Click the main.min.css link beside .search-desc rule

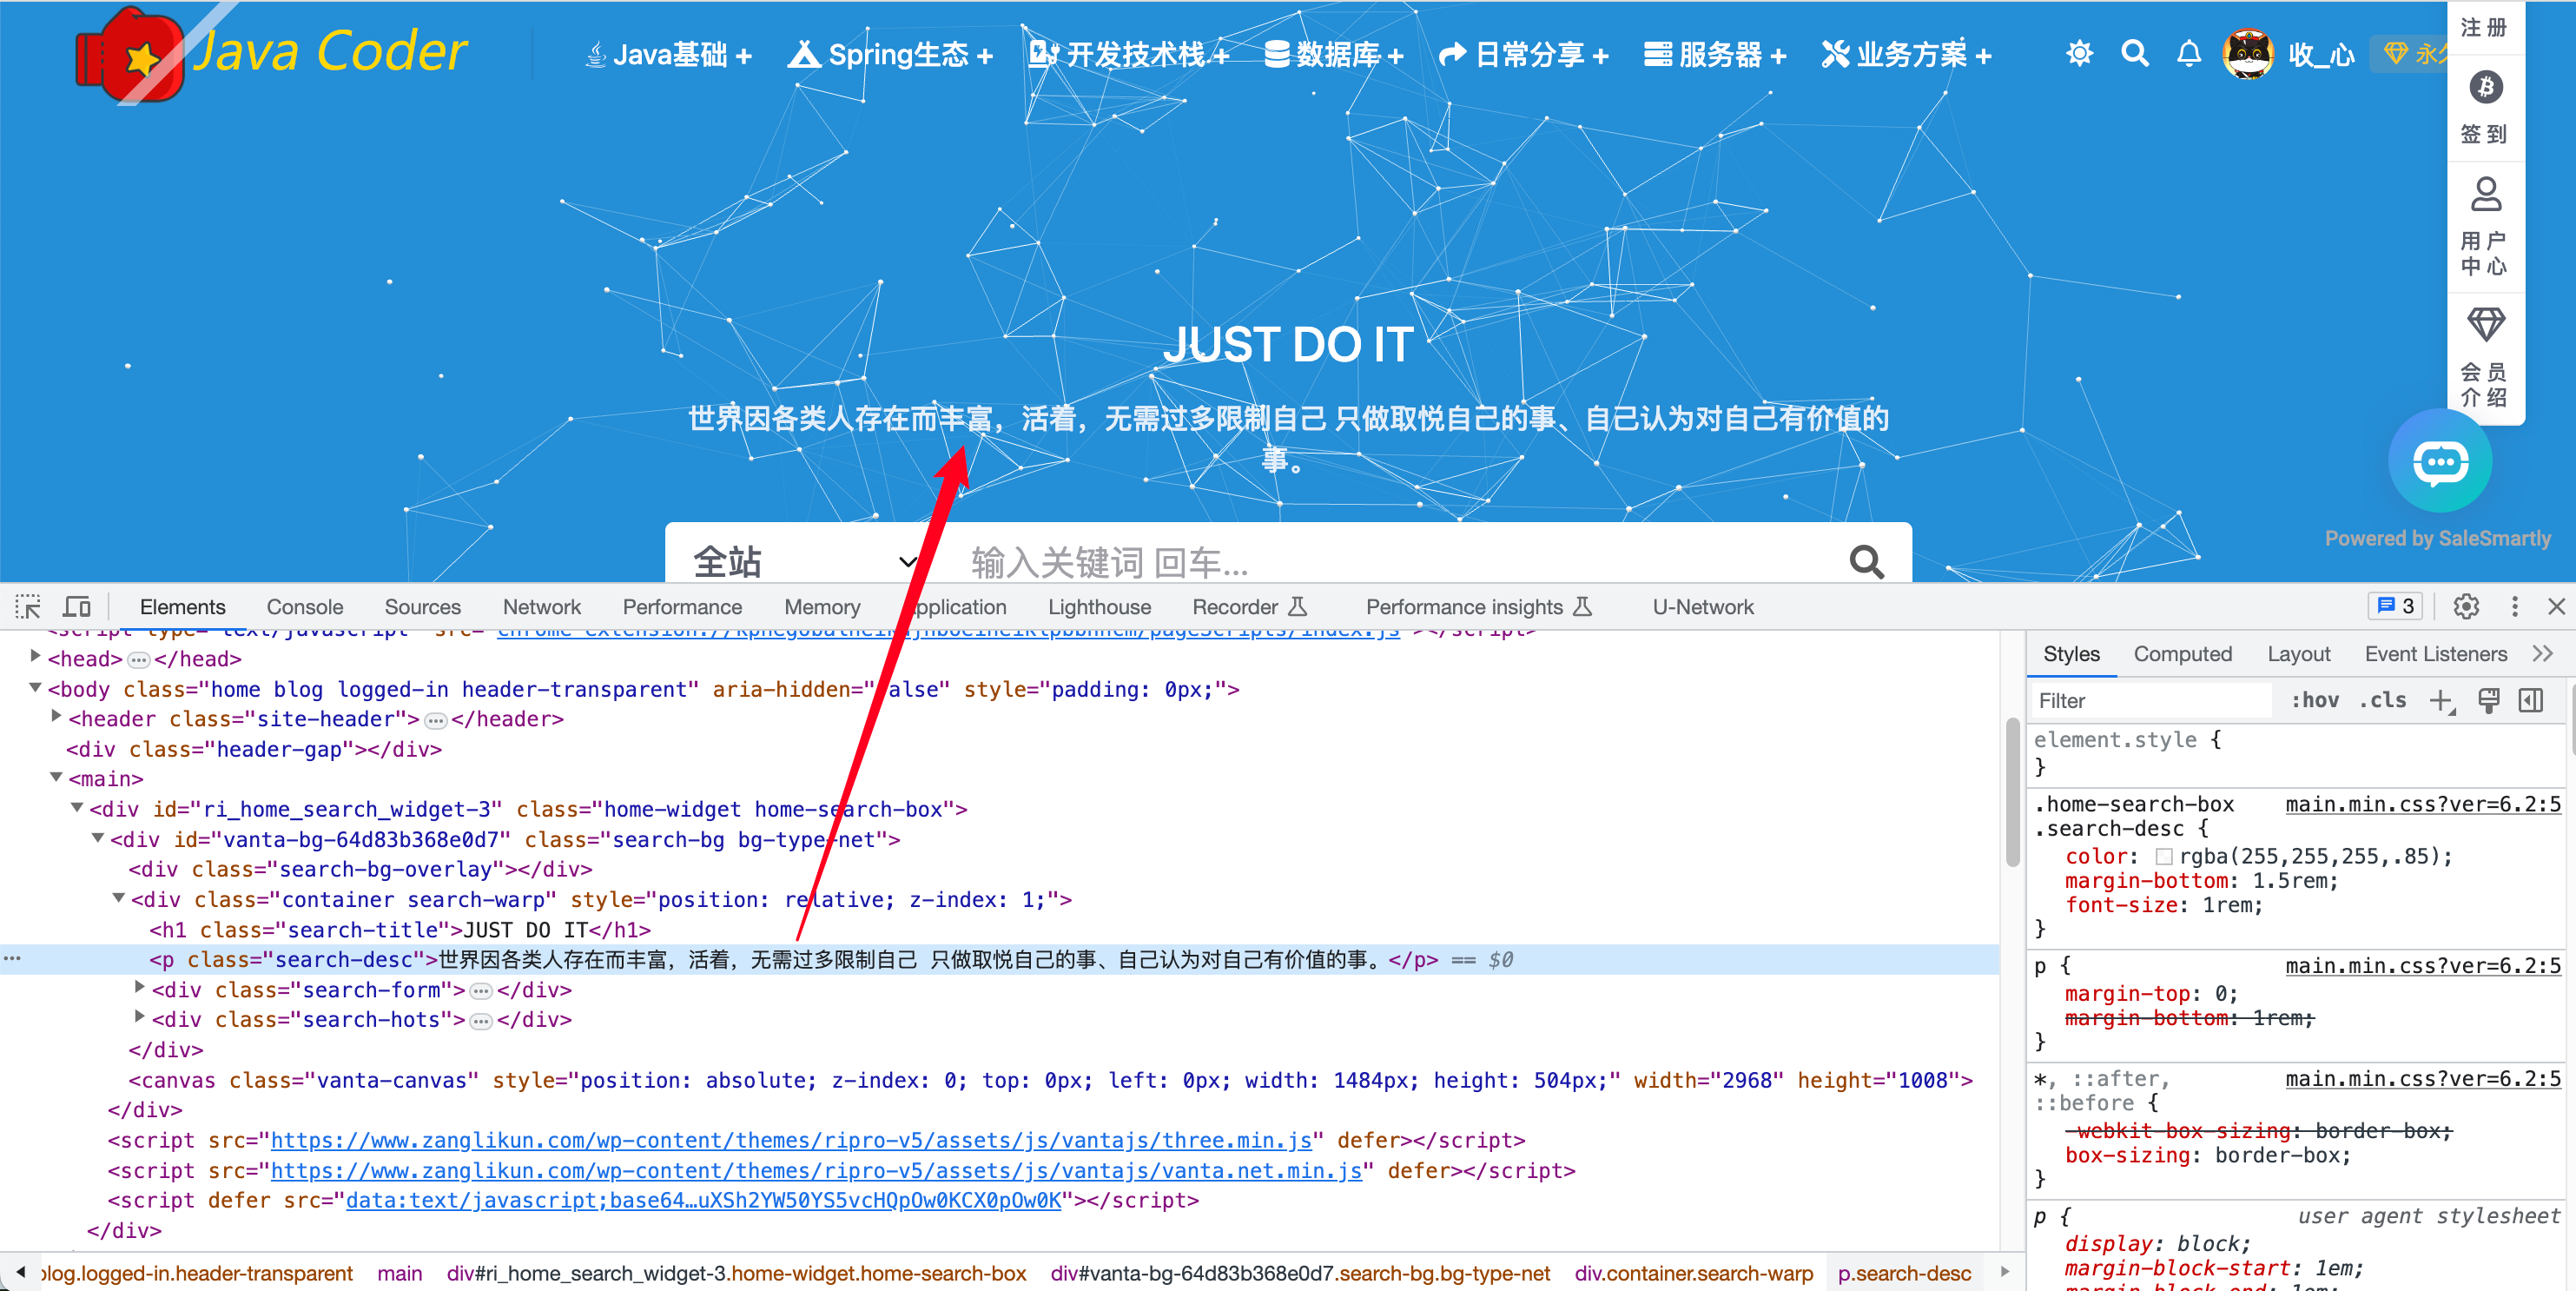coord(2422,805)
